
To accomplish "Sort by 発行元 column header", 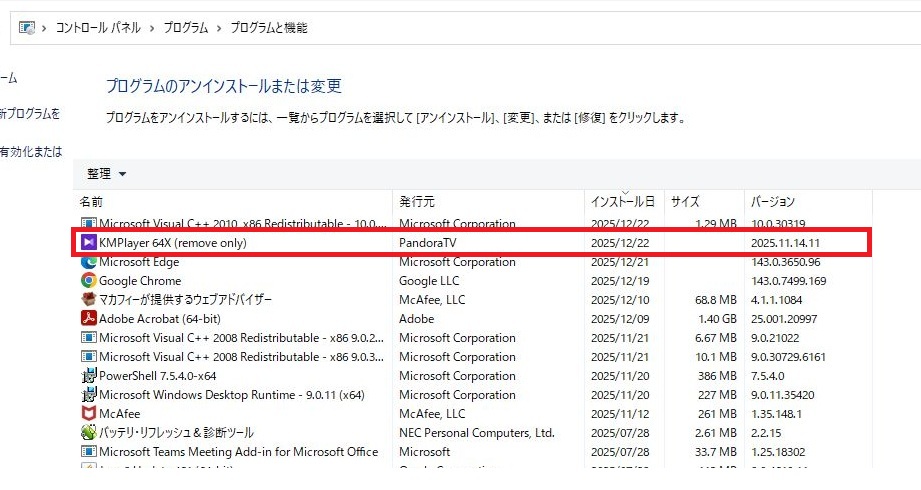I will 416,202.
